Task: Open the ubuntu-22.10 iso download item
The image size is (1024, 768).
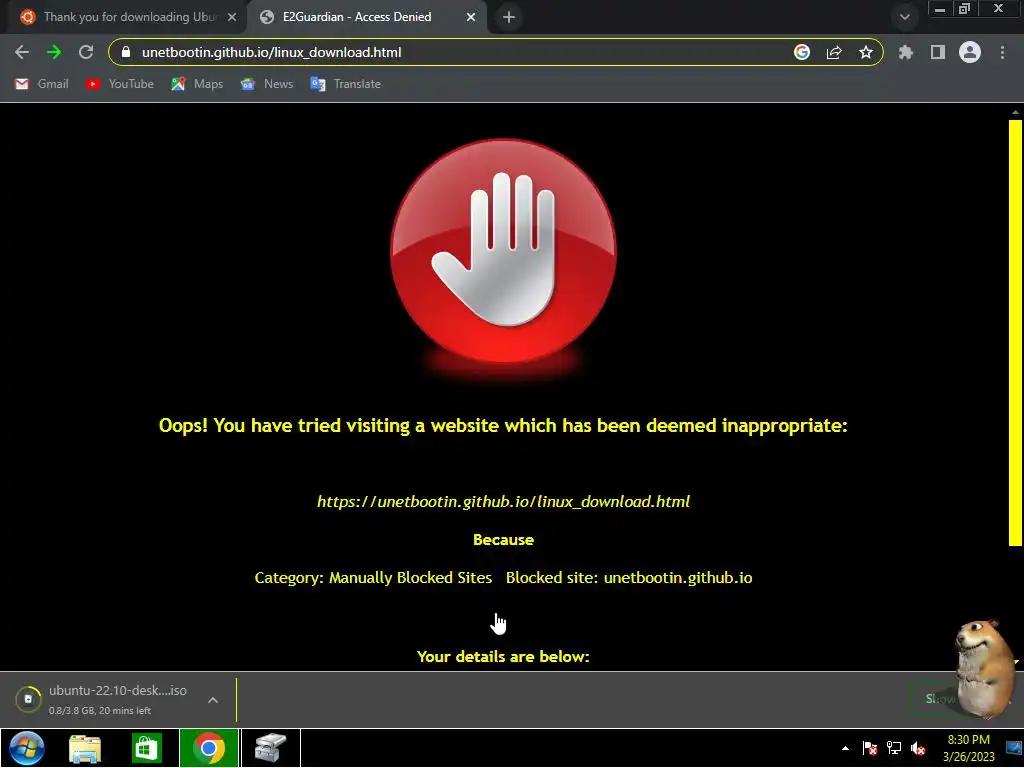Action: pos(118,699)
